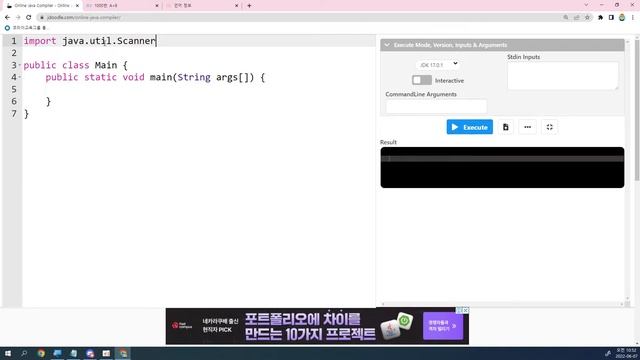Click the class name 'Main' on line 3
The height and width of the screenshot is (360, 640).
[106, 65]
